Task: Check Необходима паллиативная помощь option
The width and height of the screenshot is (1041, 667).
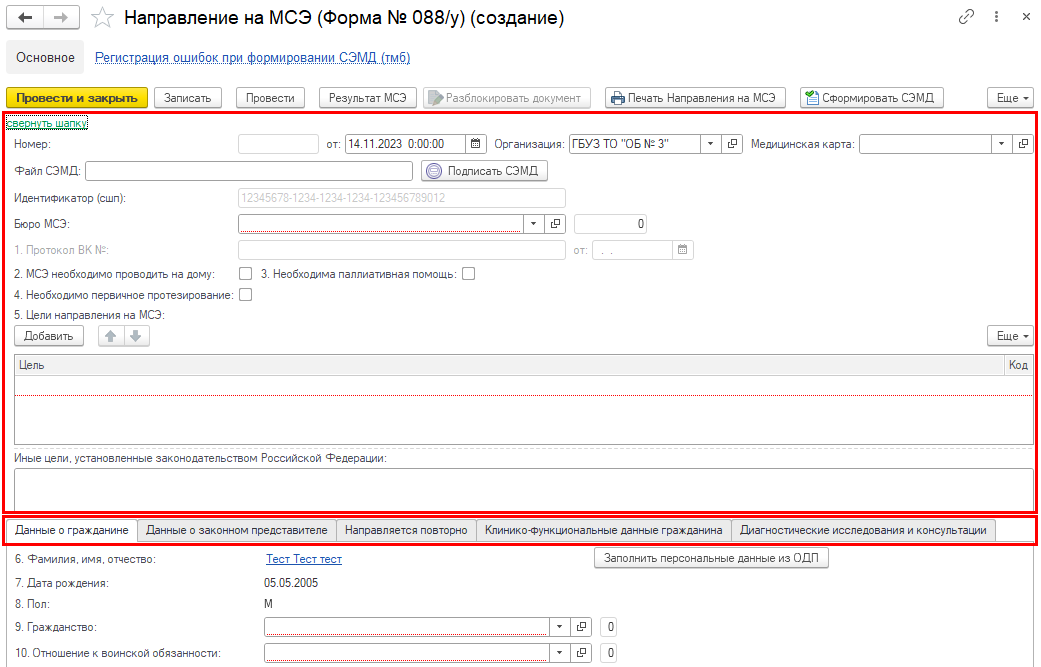Action: (x=468, y=273)
